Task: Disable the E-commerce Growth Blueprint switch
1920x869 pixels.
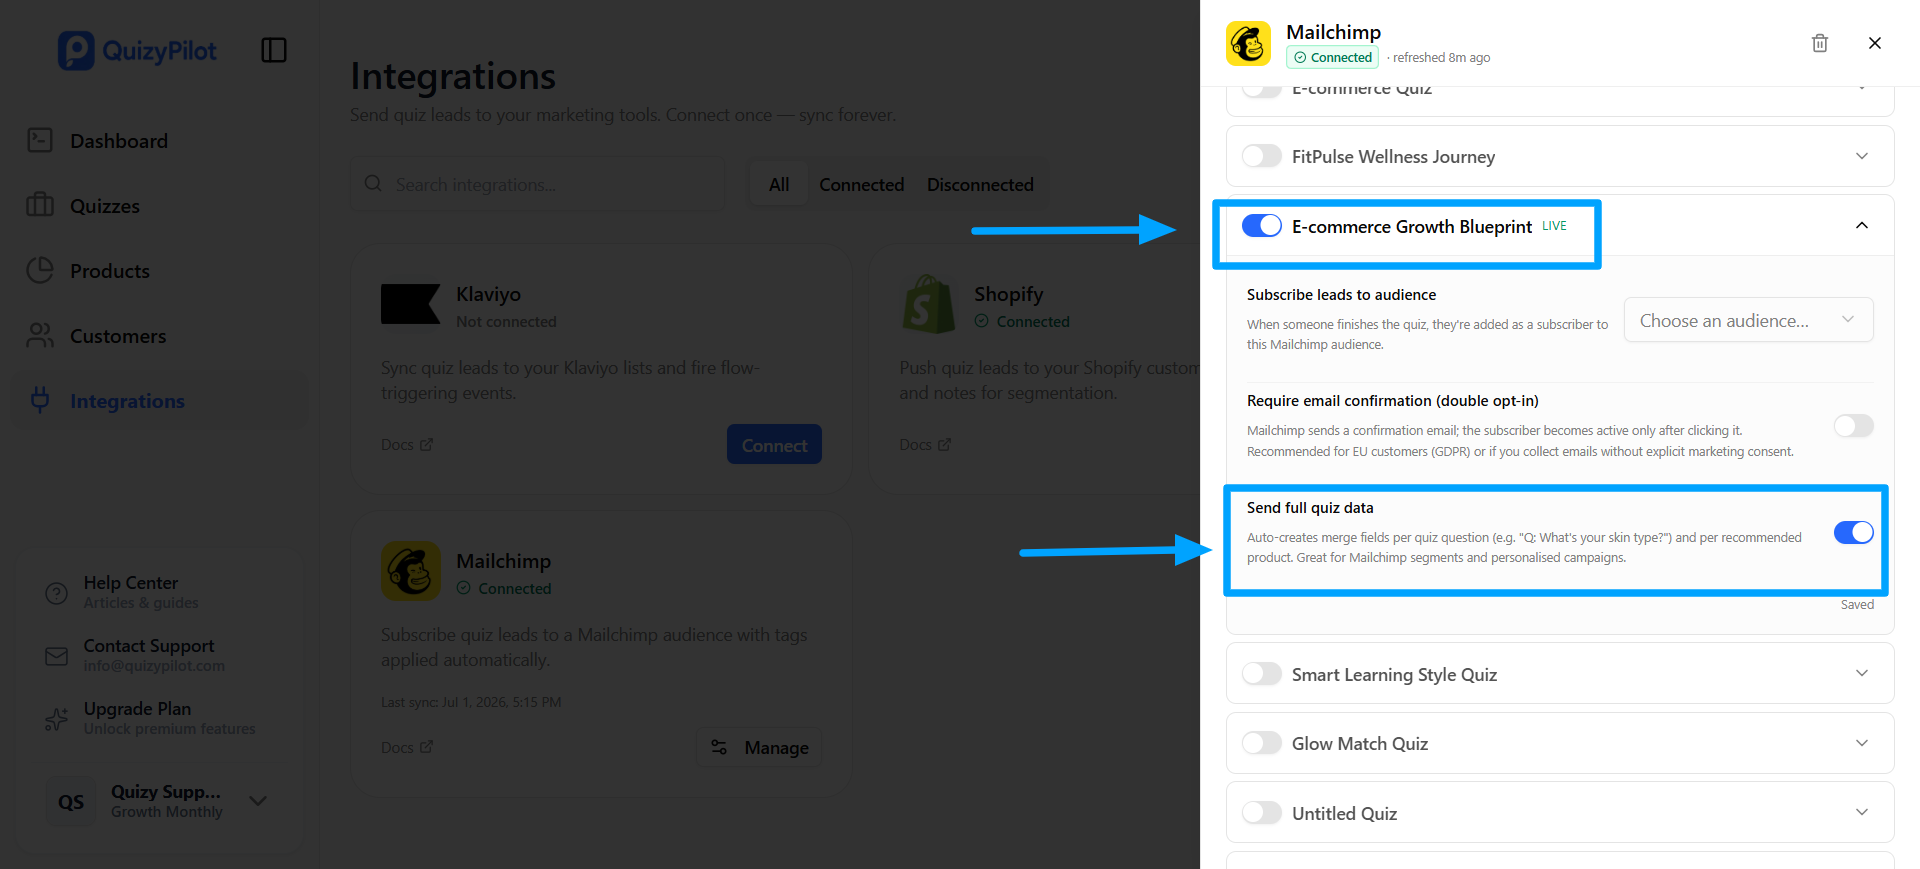Action: pyautogui.click(x=1262, y=226)
